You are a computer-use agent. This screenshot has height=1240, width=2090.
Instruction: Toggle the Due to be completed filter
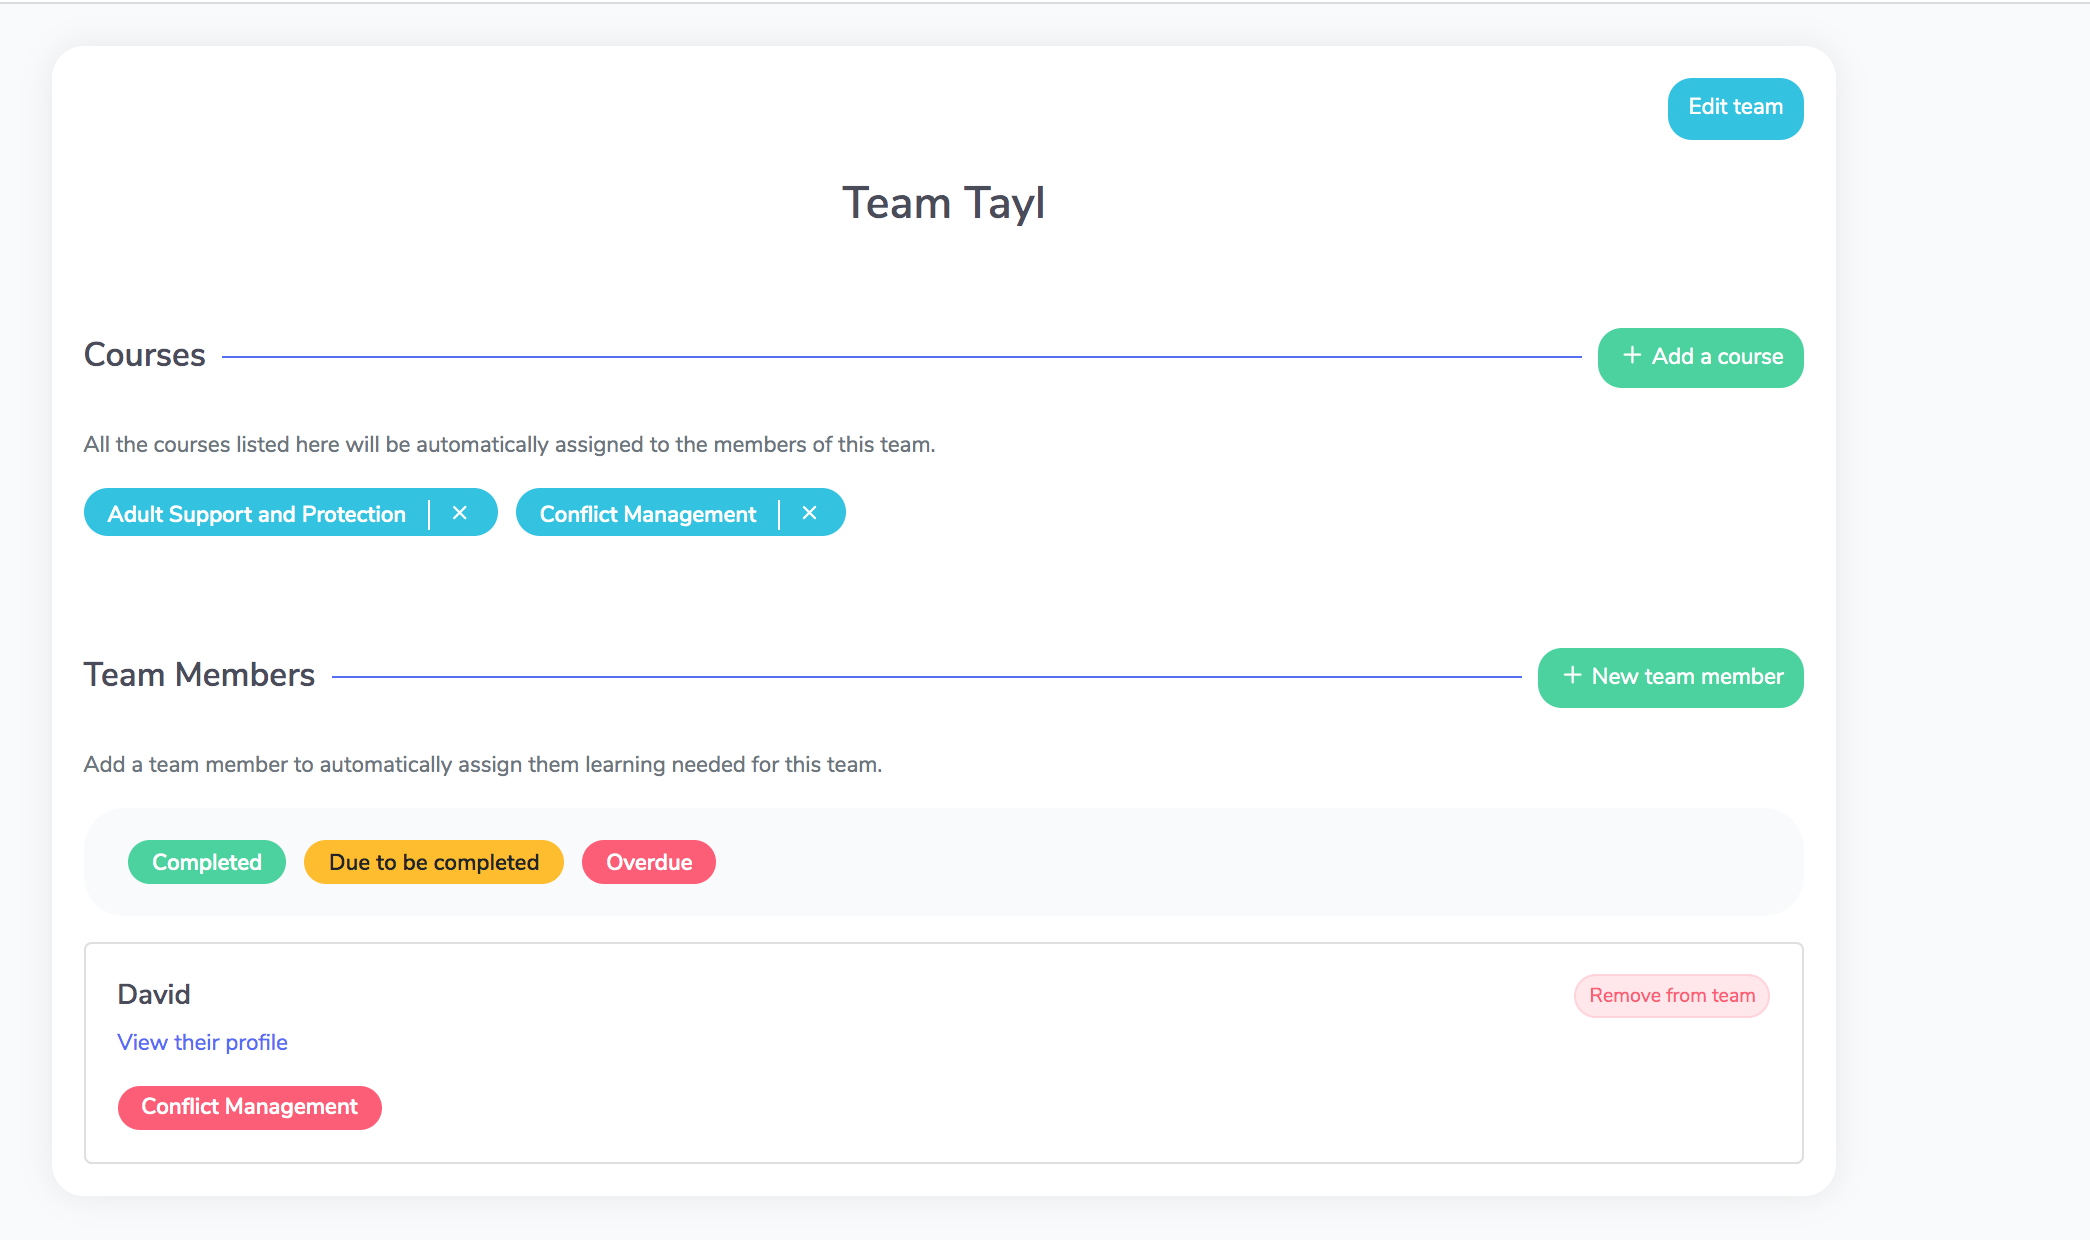(x=433, y=862)
